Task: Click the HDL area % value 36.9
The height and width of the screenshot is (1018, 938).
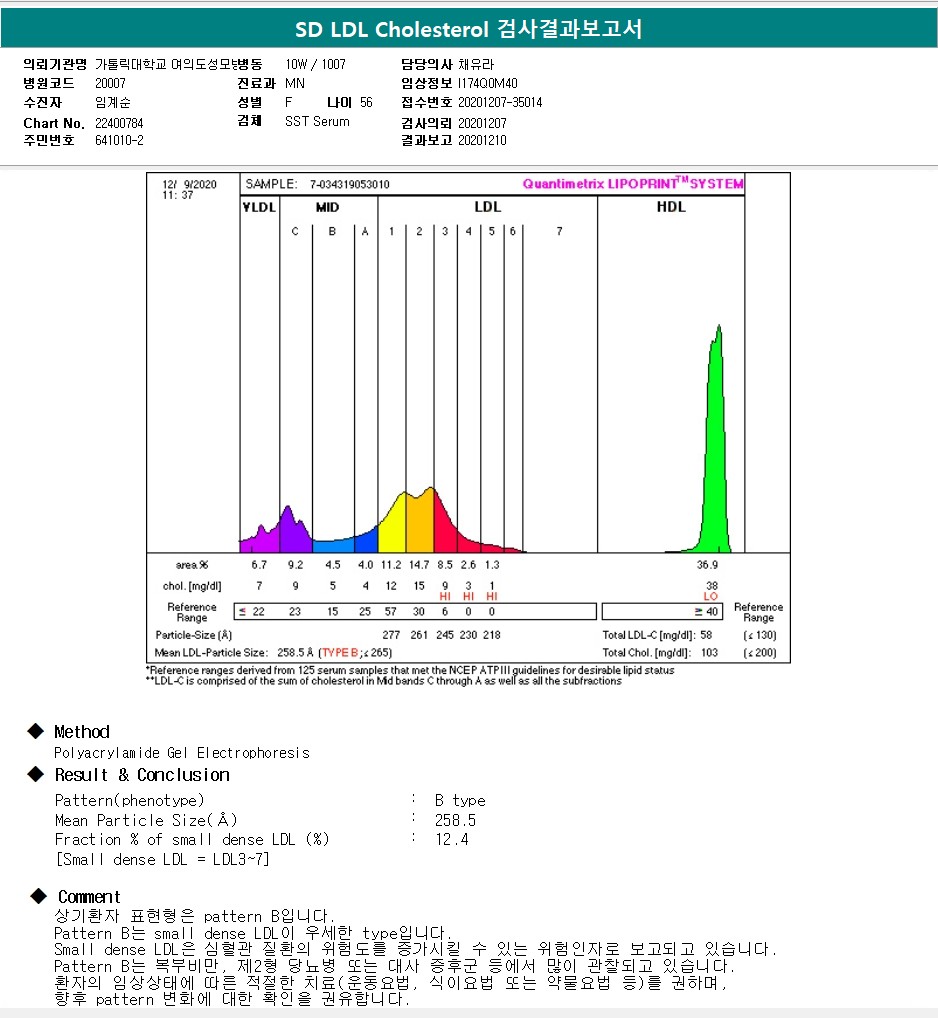Action: click(707, 565)
